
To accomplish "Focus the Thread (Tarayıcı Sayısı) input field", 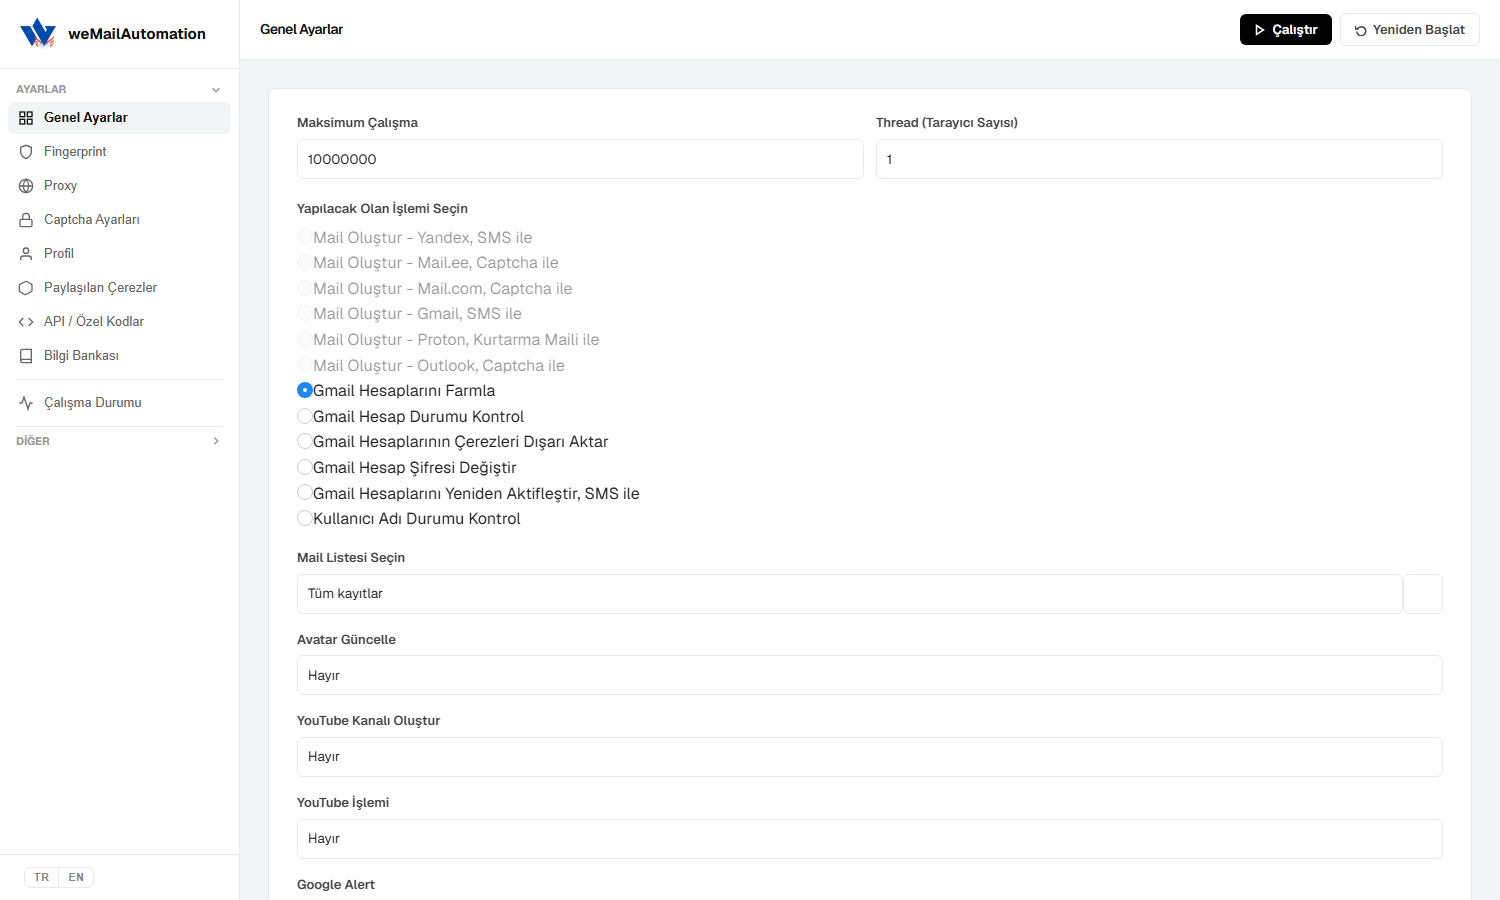I will (x=1159, y=159).
